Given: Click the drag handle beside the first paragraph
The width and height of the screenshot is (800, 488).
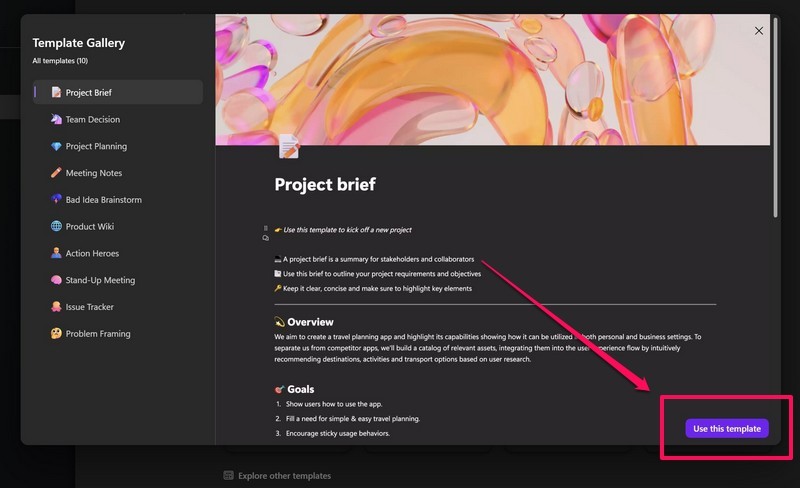Looking at the screenshot, I should (x=265, y=229).
